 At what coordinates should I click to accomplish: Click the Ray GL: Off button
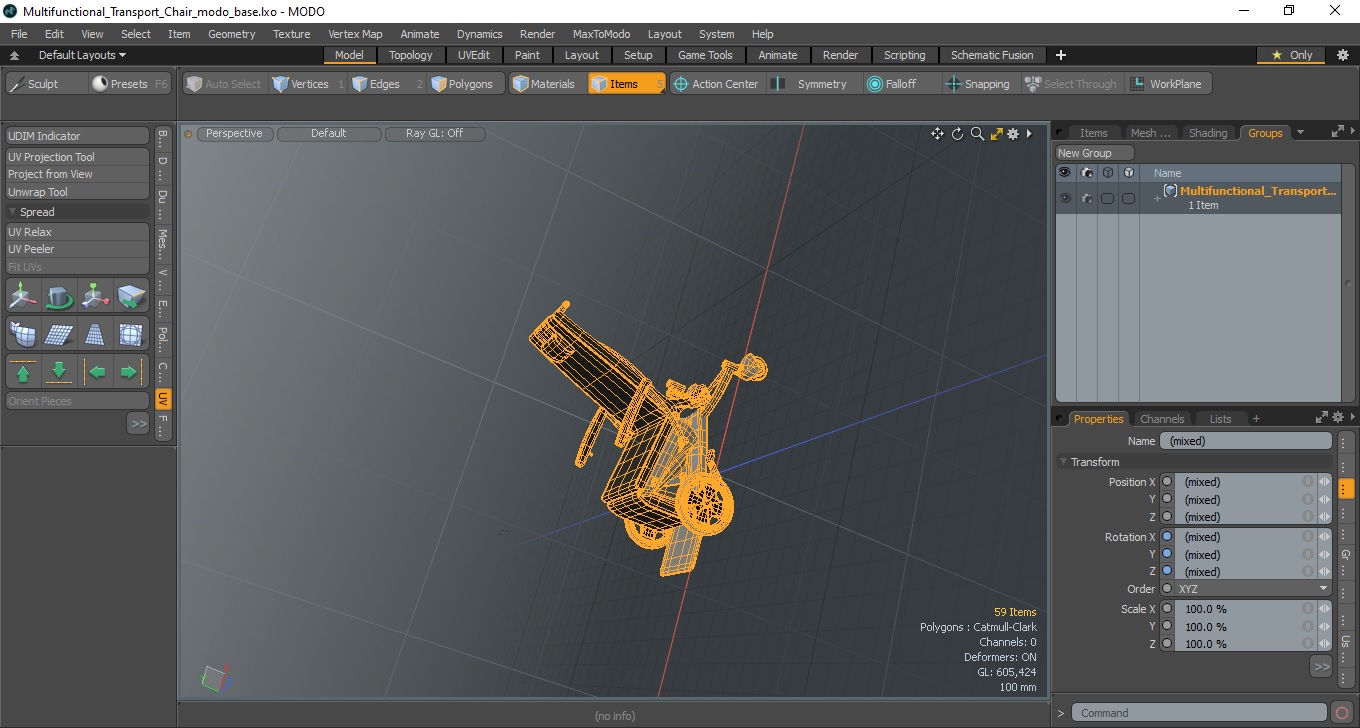(435, 133)
